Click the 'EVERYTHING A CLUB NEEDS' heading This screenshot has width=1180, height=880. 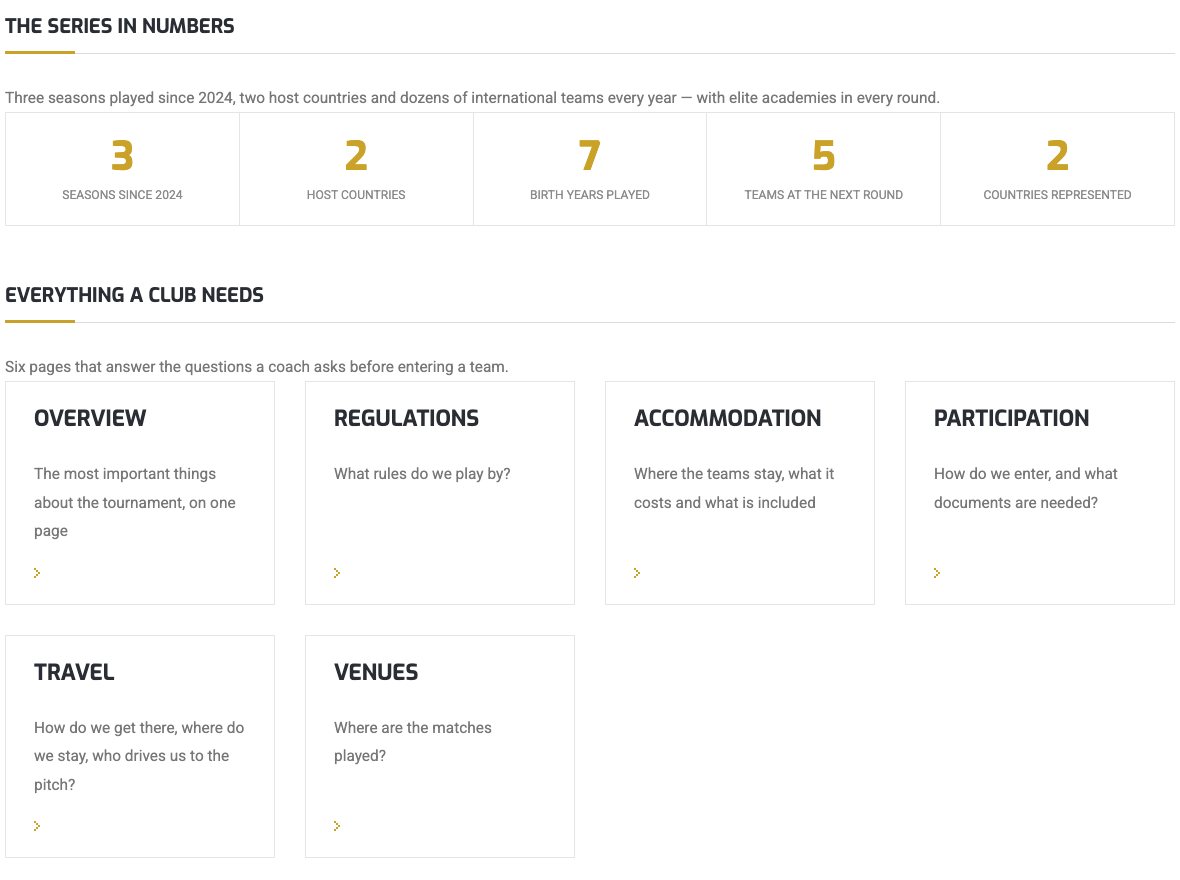pyautogui.click(x=135, y=295)
